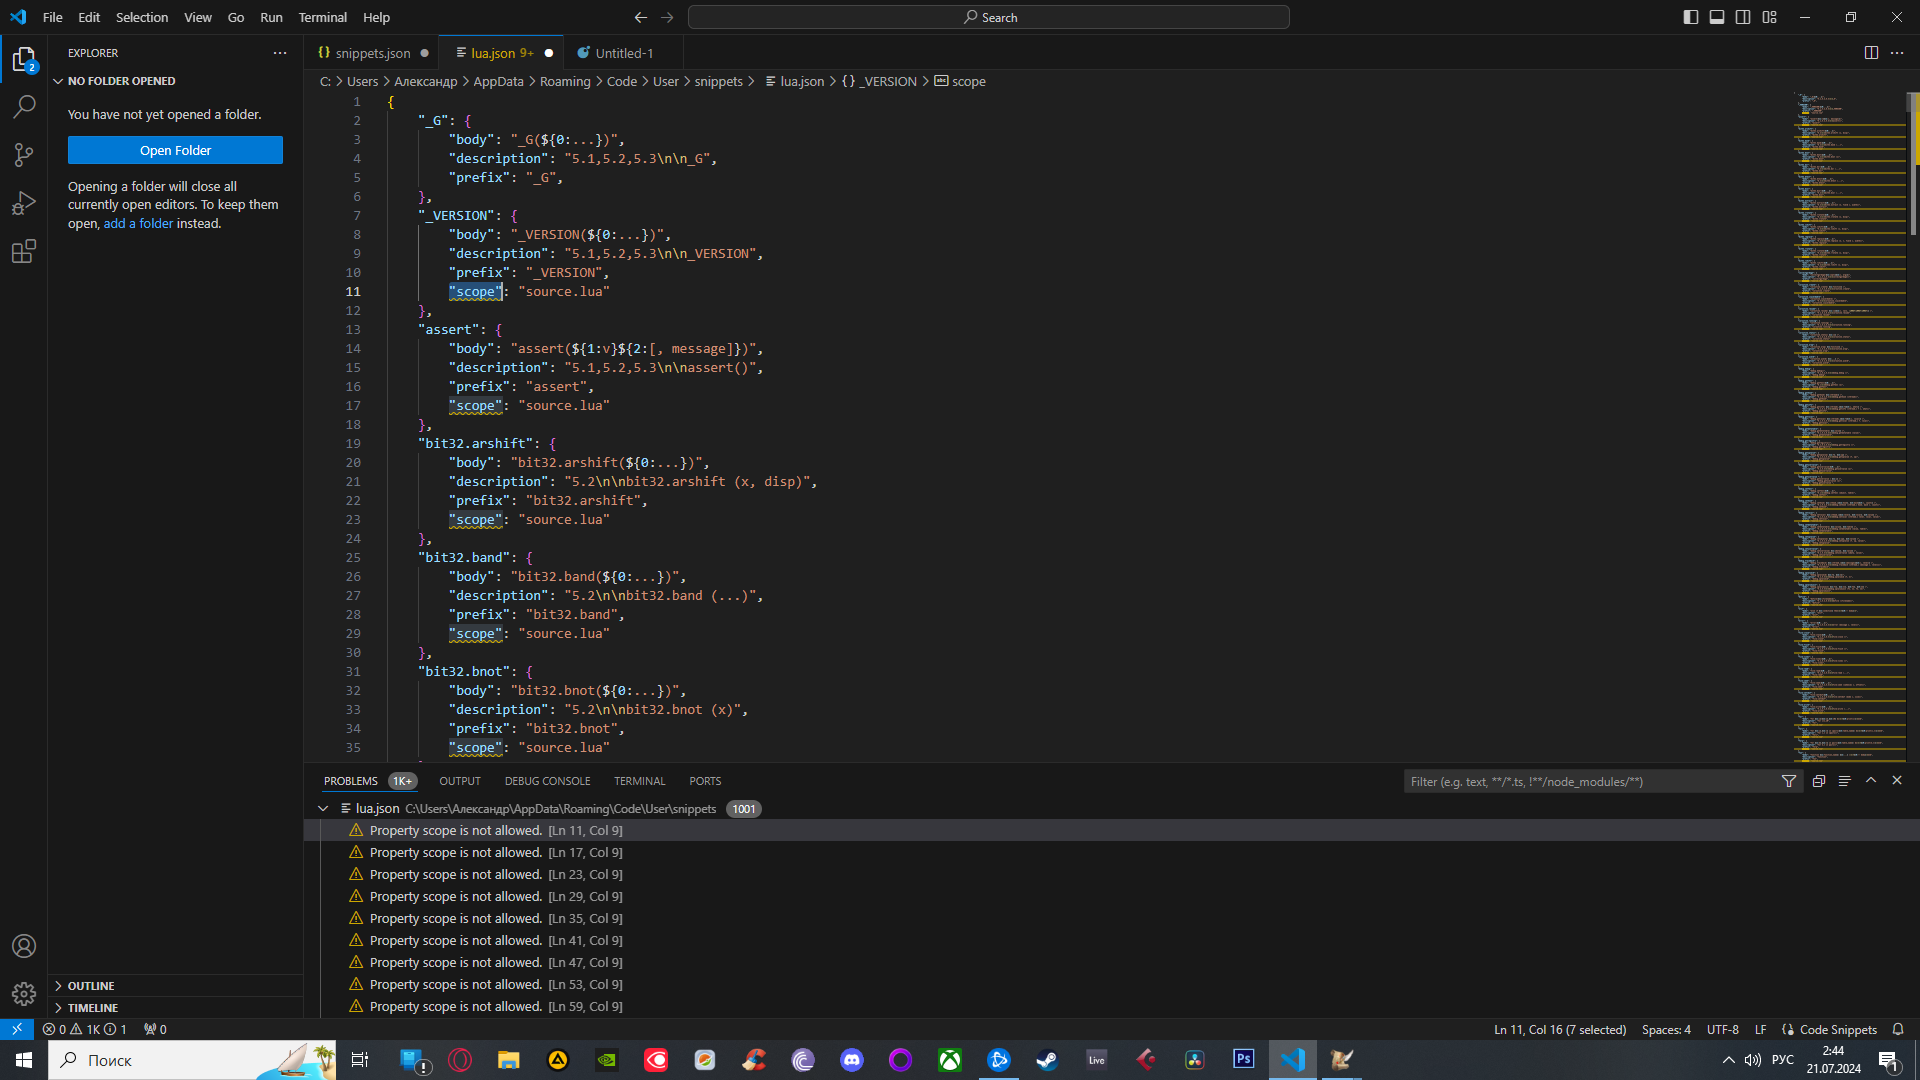Image resolution: width=1920 pixels, height=1080 pixels.
Task: Click the add a folder link
Action: [138, 223]
